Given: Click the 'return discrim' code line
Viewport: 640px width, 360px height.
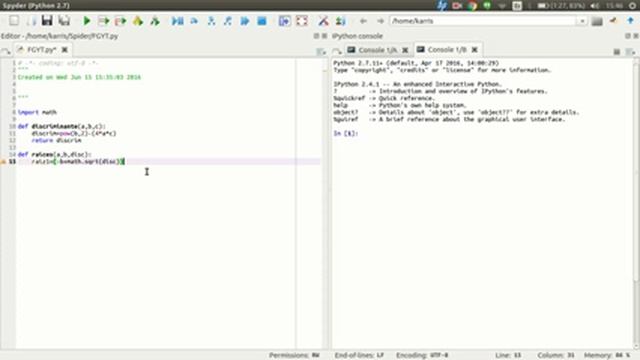Looking at the screenshot, I should pyautogui.click(x=56, y=140).
